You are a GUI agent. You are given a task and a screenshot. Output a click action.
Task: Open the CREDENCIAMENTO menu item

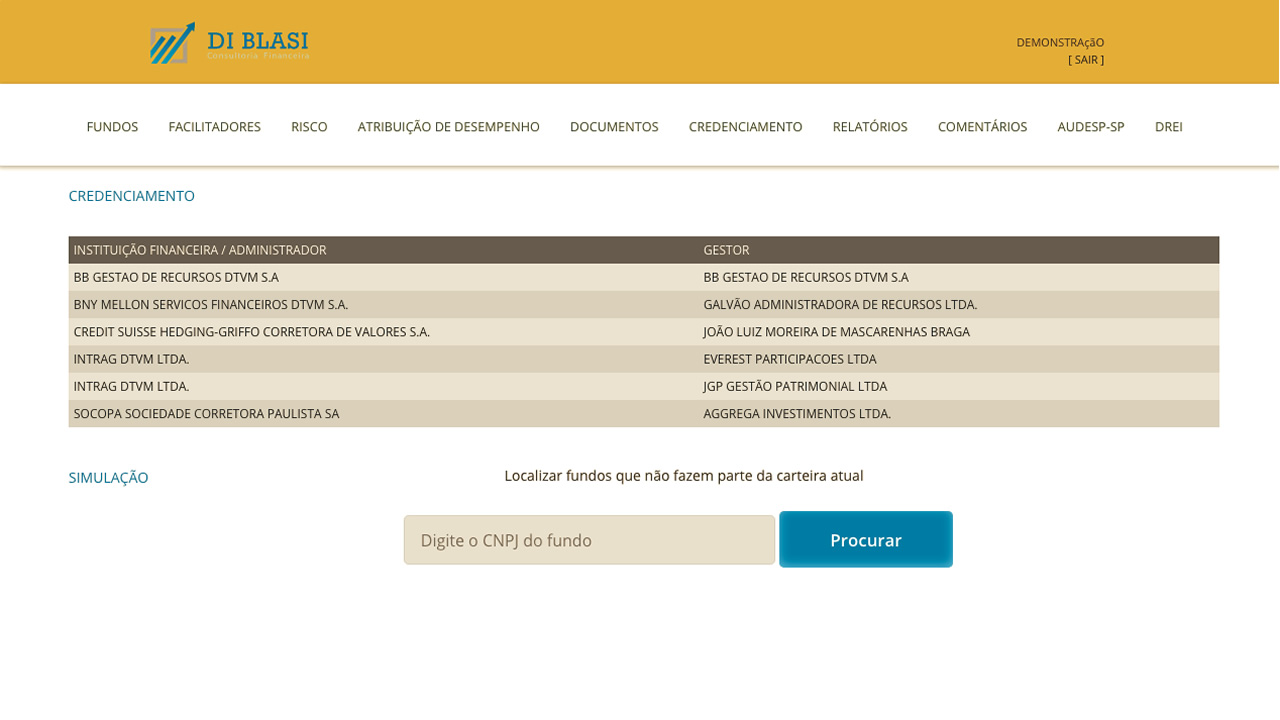[745, 127]
